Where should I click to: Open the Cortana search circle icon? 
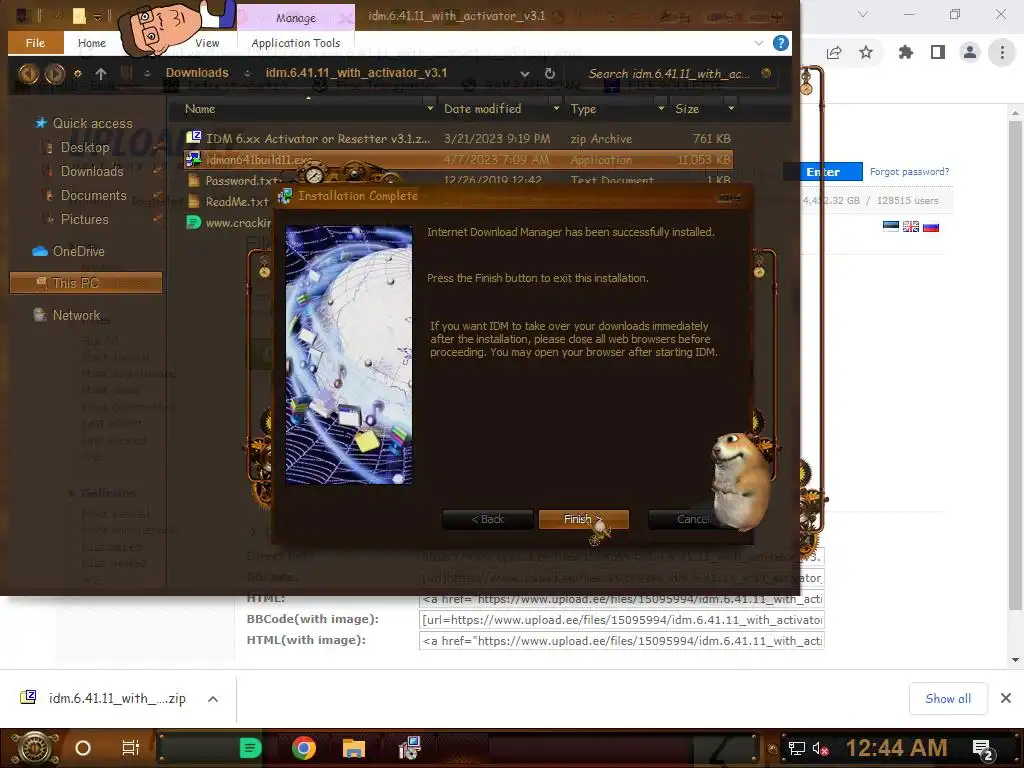click(x=82, y=748)
